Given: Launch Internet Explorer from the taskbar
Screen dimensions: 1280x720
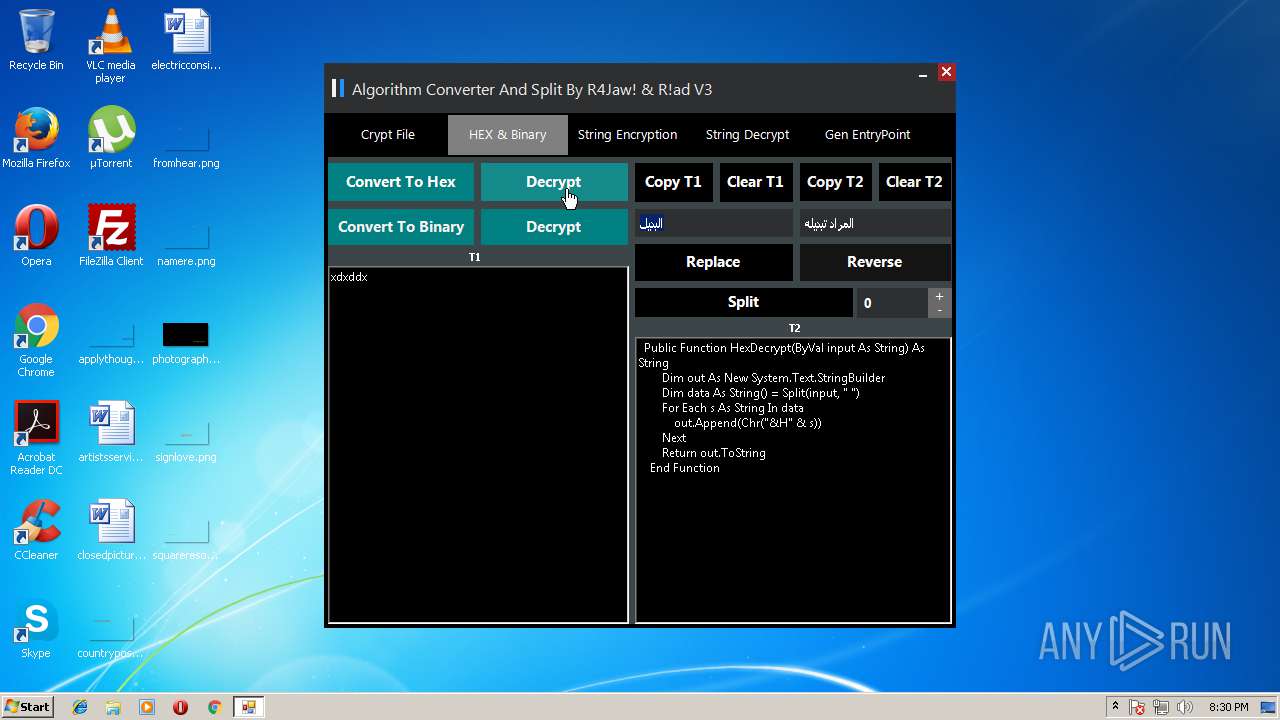Looking at the screenshot, I should coord(80,707).
